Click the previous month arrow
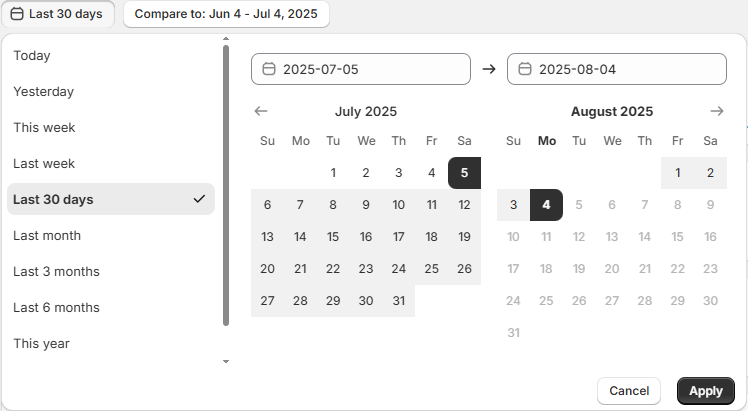The image size is (748, 411). [261, 112]
